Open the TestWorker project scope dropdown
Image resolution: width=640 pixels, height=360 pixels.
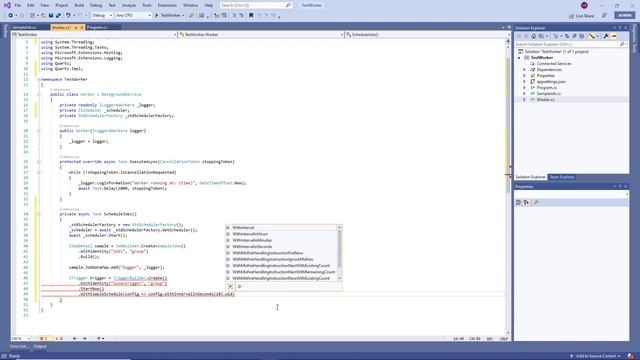pos(94,35)
